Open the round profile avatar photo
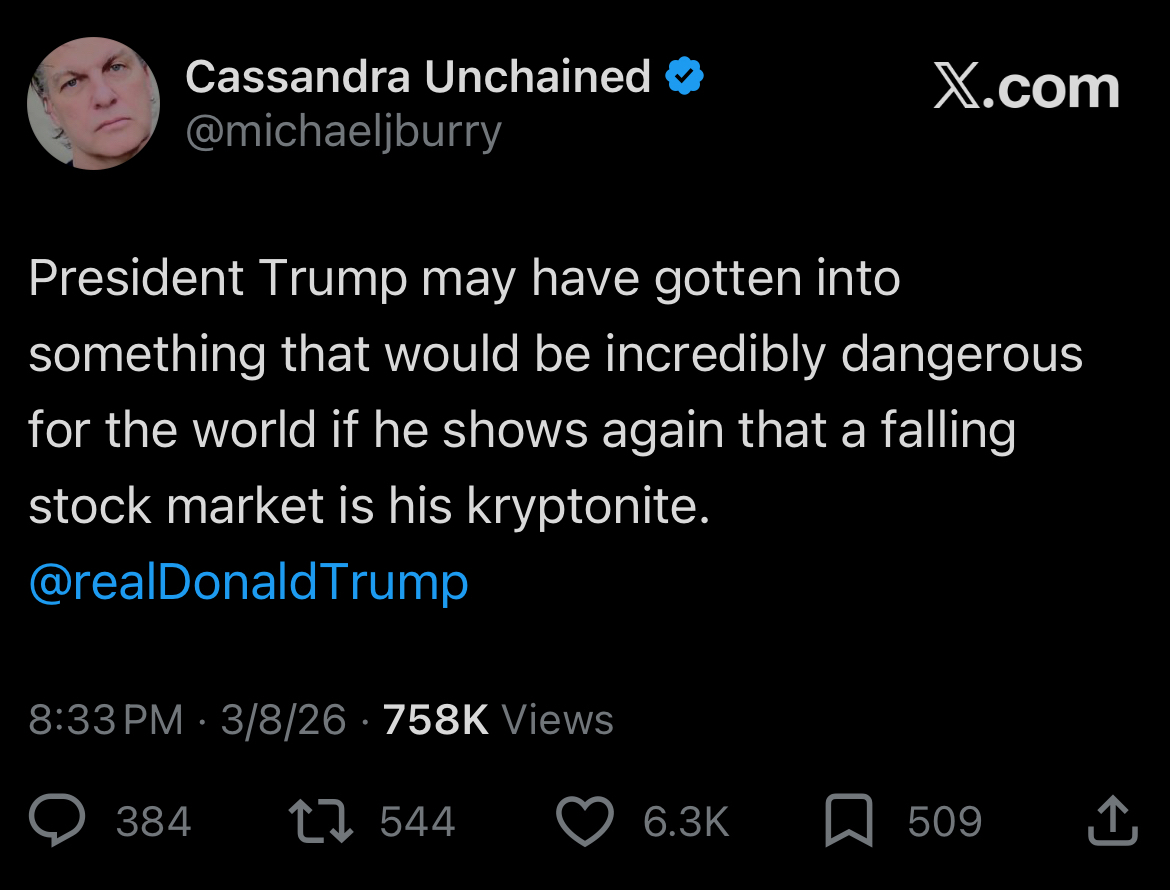Screen dimensions: 1170x890 point(93,104)
